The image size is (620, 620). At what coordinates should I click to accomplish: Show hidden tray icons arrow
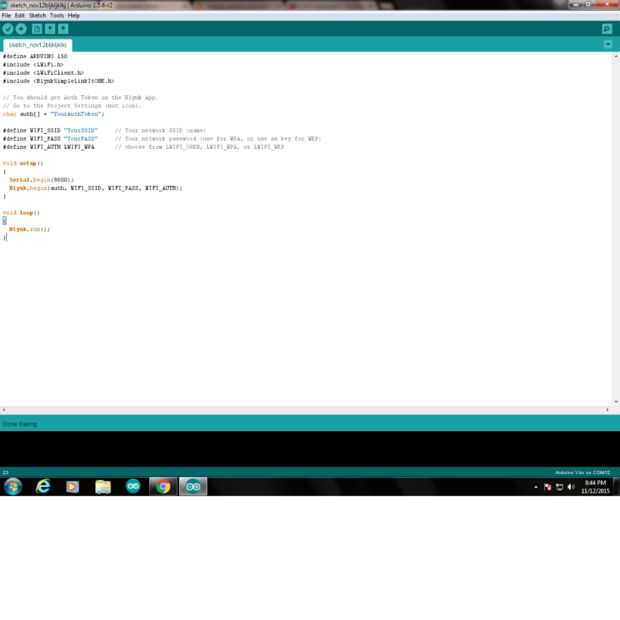pos(536,487)
